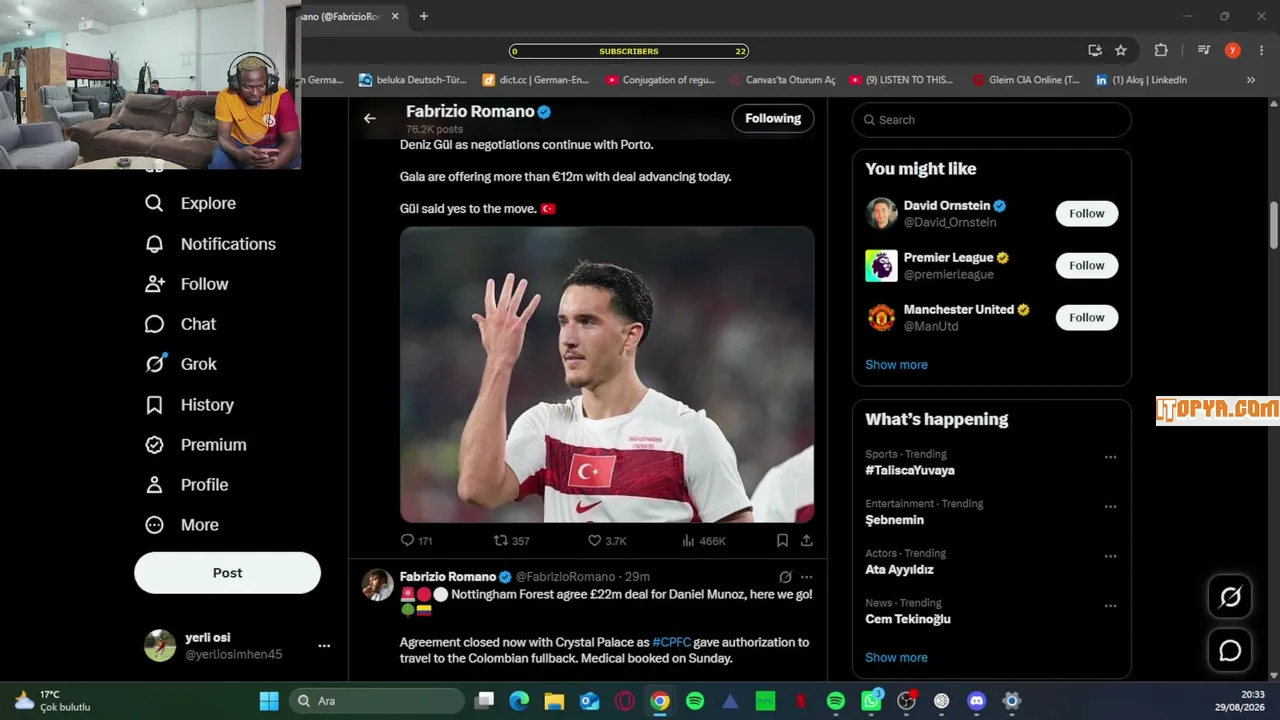This screenshot has width=1280, height=720.
Task: Open a new browser tab
Action: (424, 16)
